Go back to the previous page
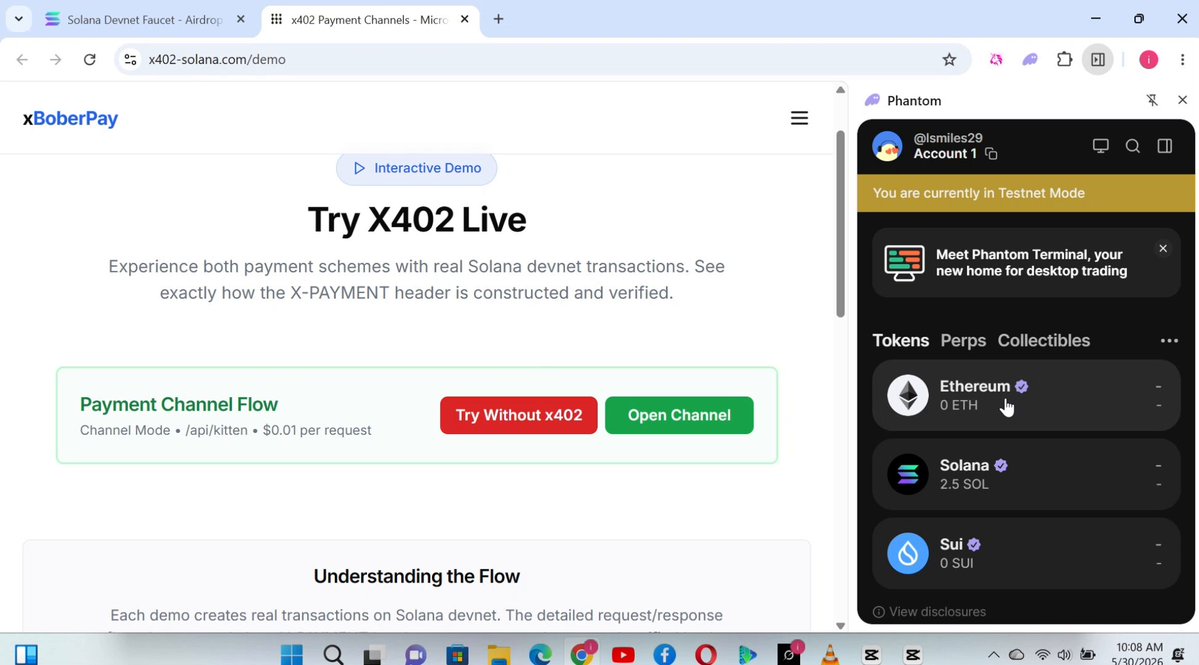1199x665 pixels. coord(22,60)
